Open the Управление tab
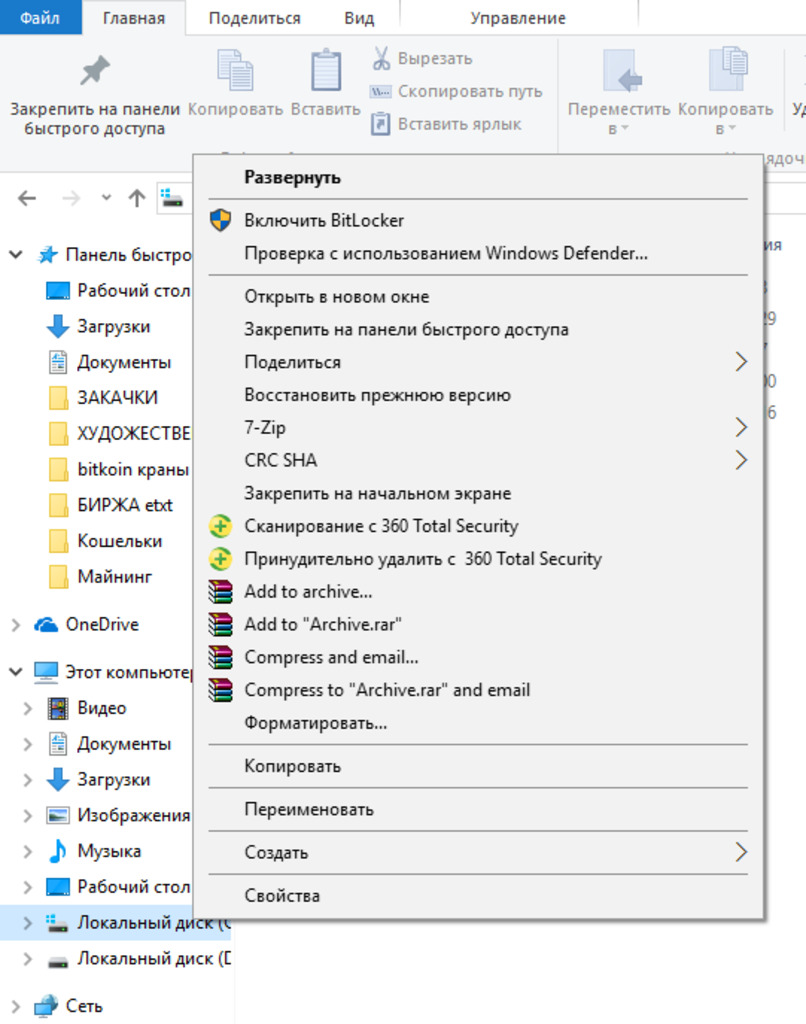The image size is (806, 1024). (x=518, y=18)
